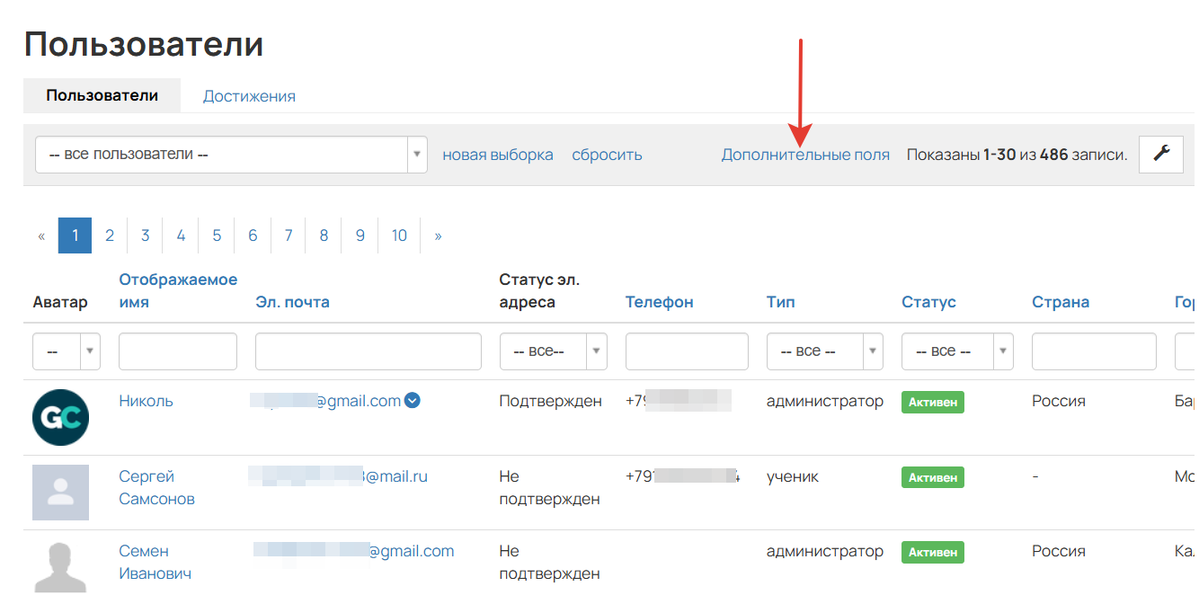Expand the Аватар filter dropdown
The image size is (1199, 604).
click(67, 352)
